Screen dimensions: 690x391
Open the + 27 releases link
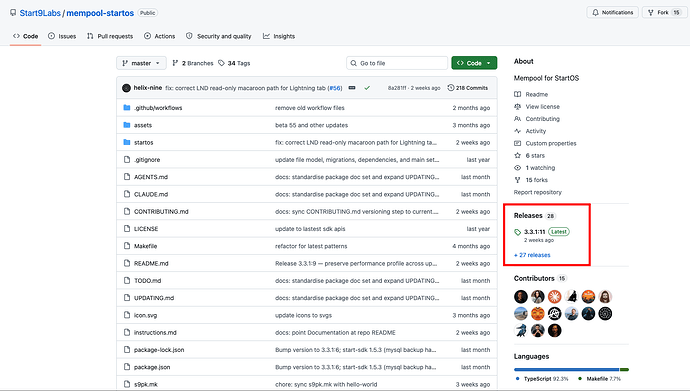(x=532, y=255)
